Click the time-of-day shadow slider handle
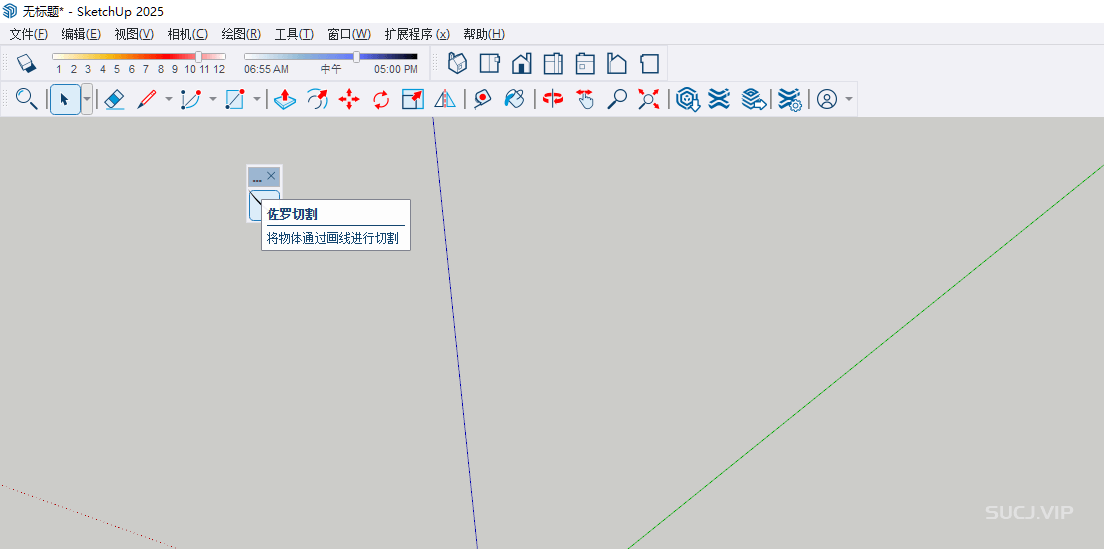Screen dimensions: 1104x549 (356, 57)
